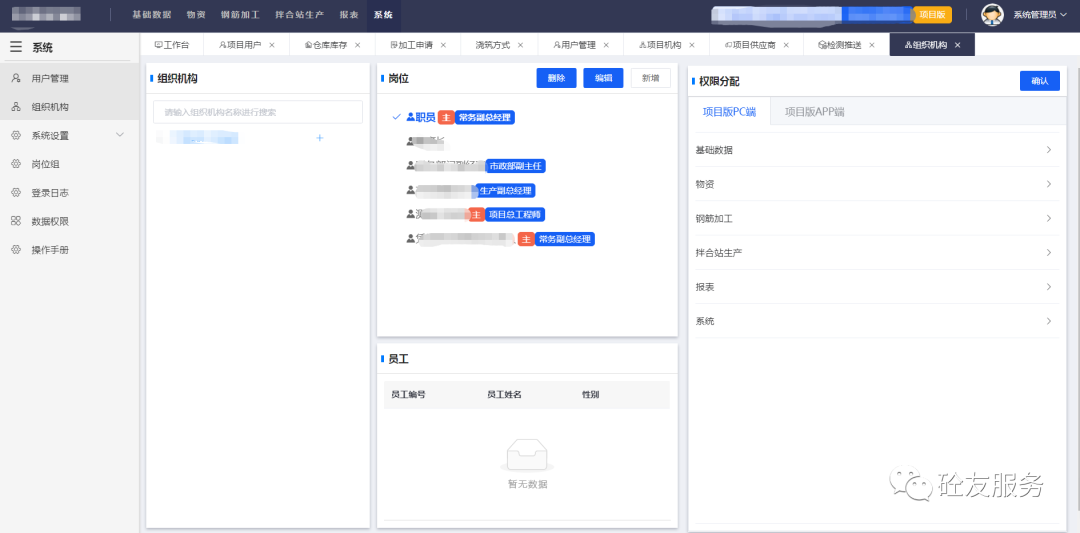Open 数据权限 in the sidebar
Image resolution: width=1080 pixels, height=533 pixels.
point(49,221)
